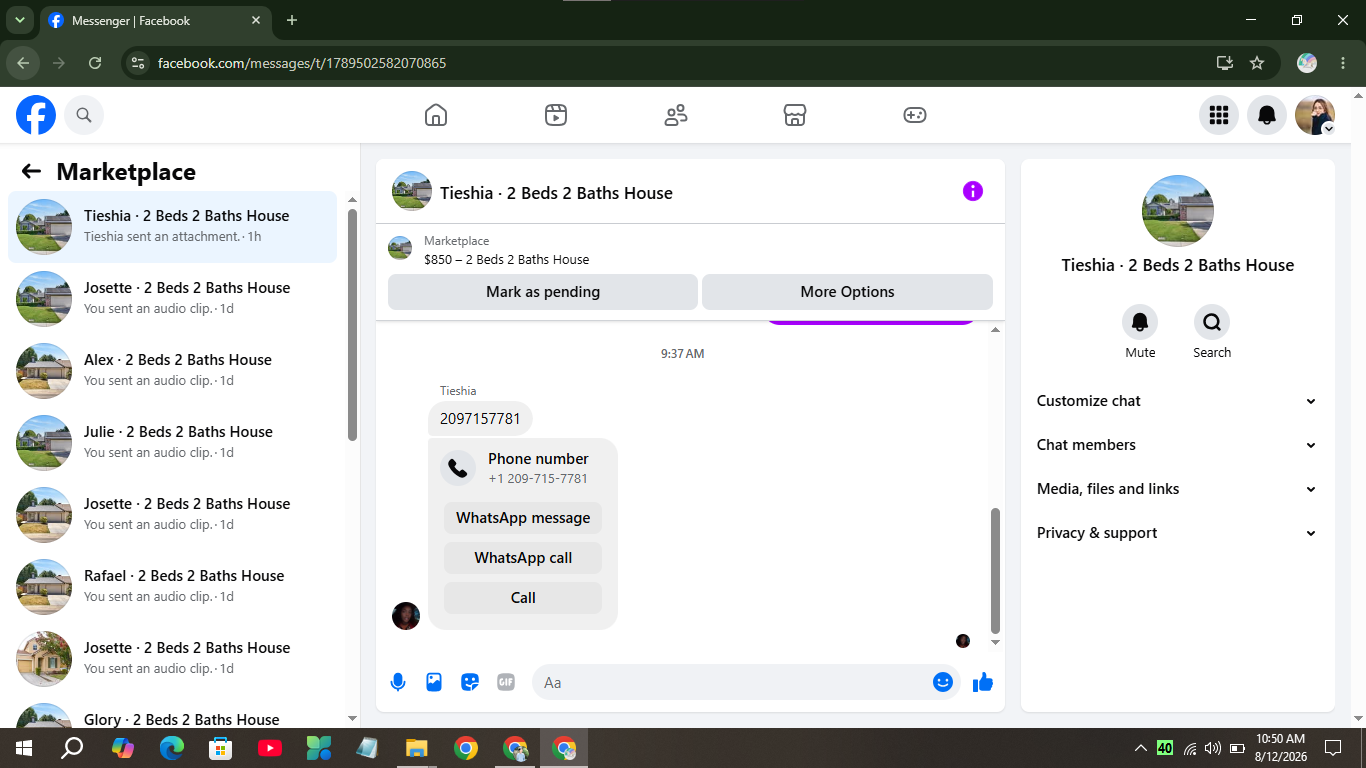Search within the Tieshia conversation

1212,322
